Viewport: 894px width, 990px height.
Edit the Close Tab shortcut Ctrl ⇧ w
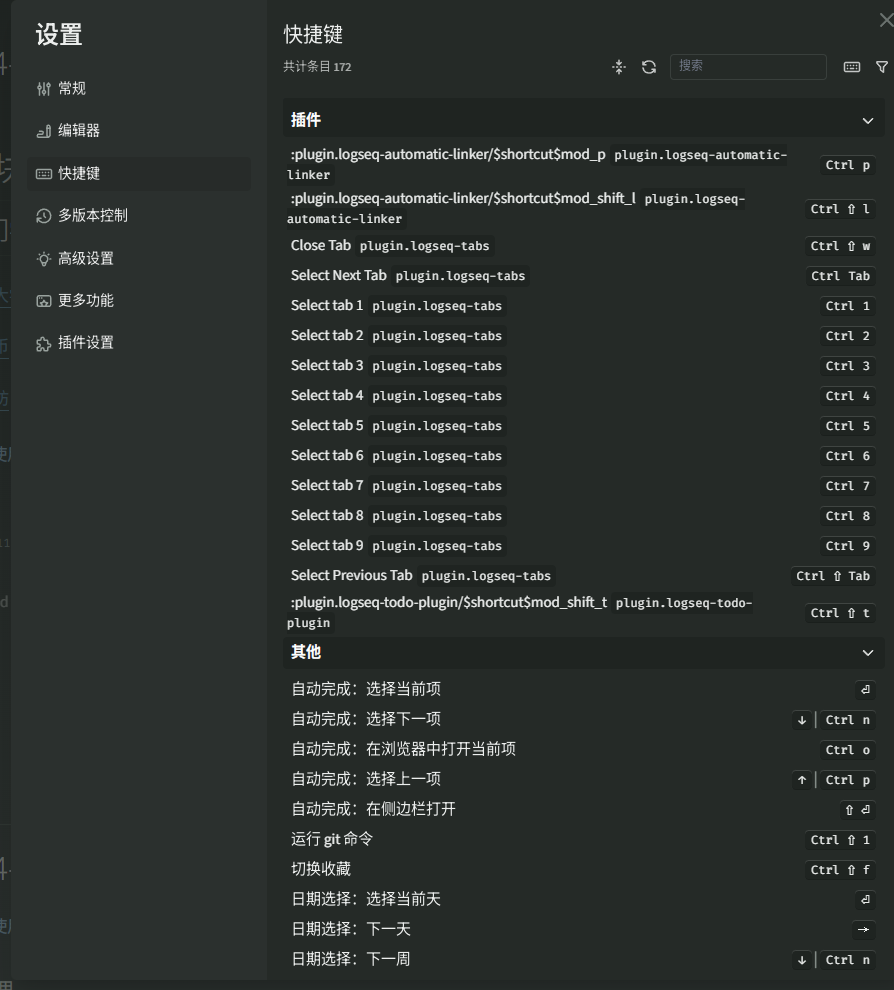coord(840,246)
